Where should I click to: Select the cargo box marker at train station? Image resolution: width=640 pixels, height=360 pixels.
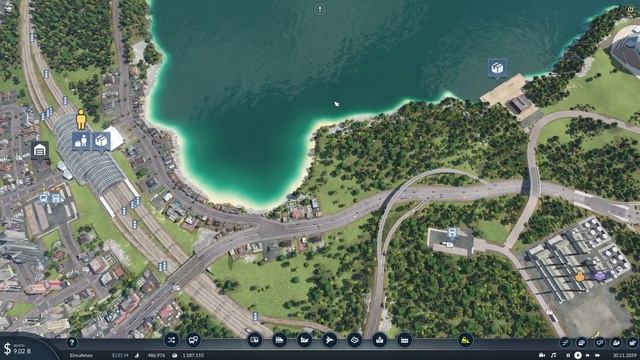point(101,141)
